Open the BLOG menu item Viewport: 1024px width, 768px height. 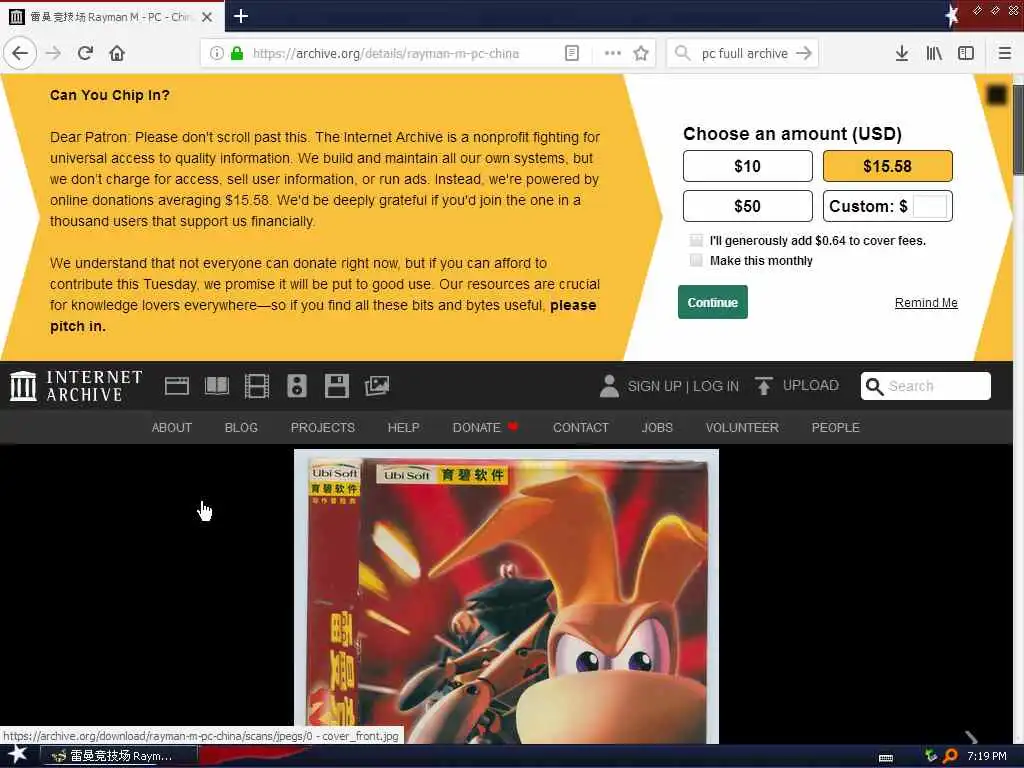coord(241,428)
